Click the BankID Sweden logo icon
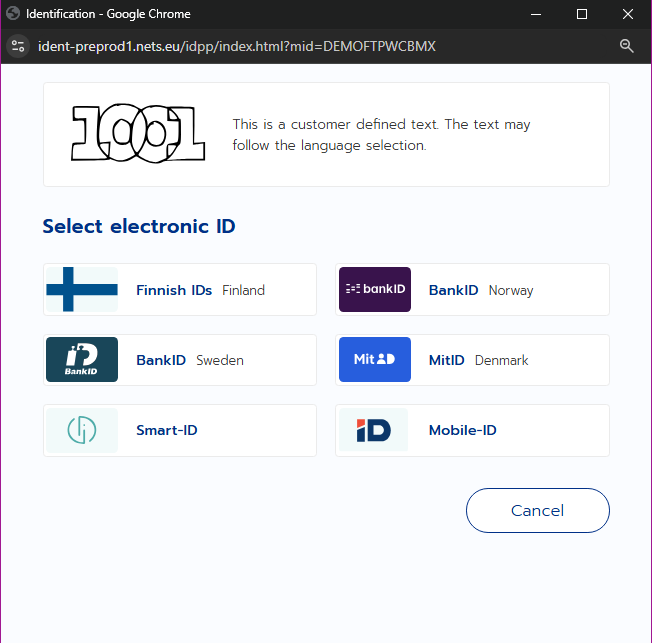 [82, 360]
